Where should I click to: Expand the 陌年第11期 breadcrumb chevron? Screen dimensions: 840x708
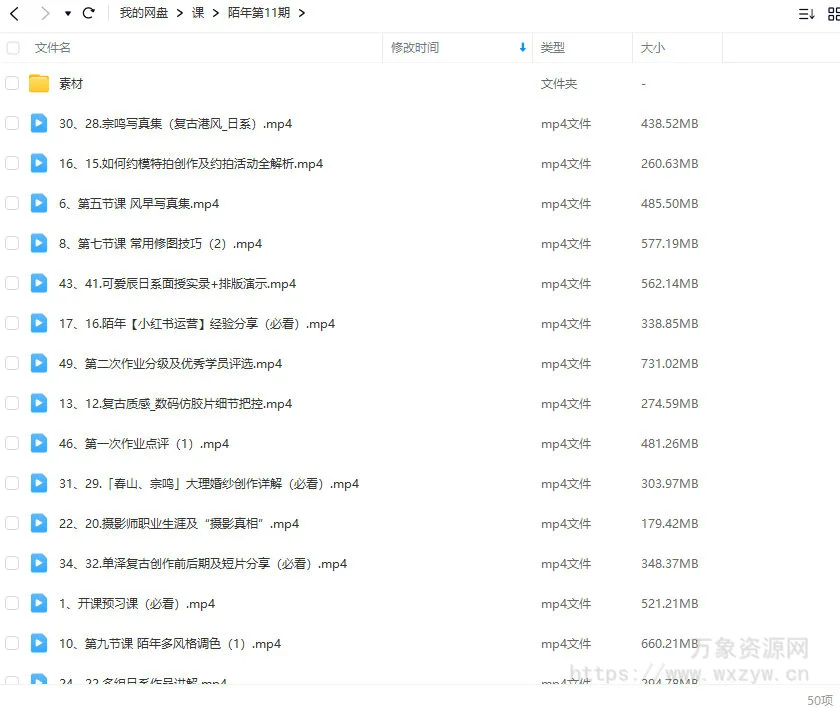(302, 14)
